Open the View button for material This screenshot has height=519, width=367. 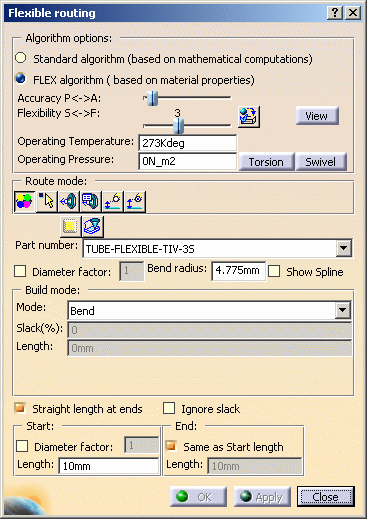tap(317, 116)
